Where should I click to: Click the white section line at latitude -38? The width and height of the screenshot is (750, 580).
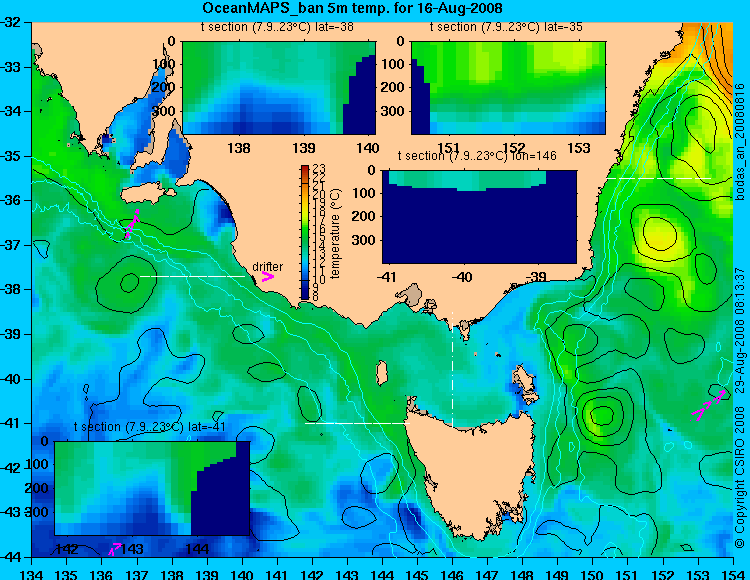192,276
